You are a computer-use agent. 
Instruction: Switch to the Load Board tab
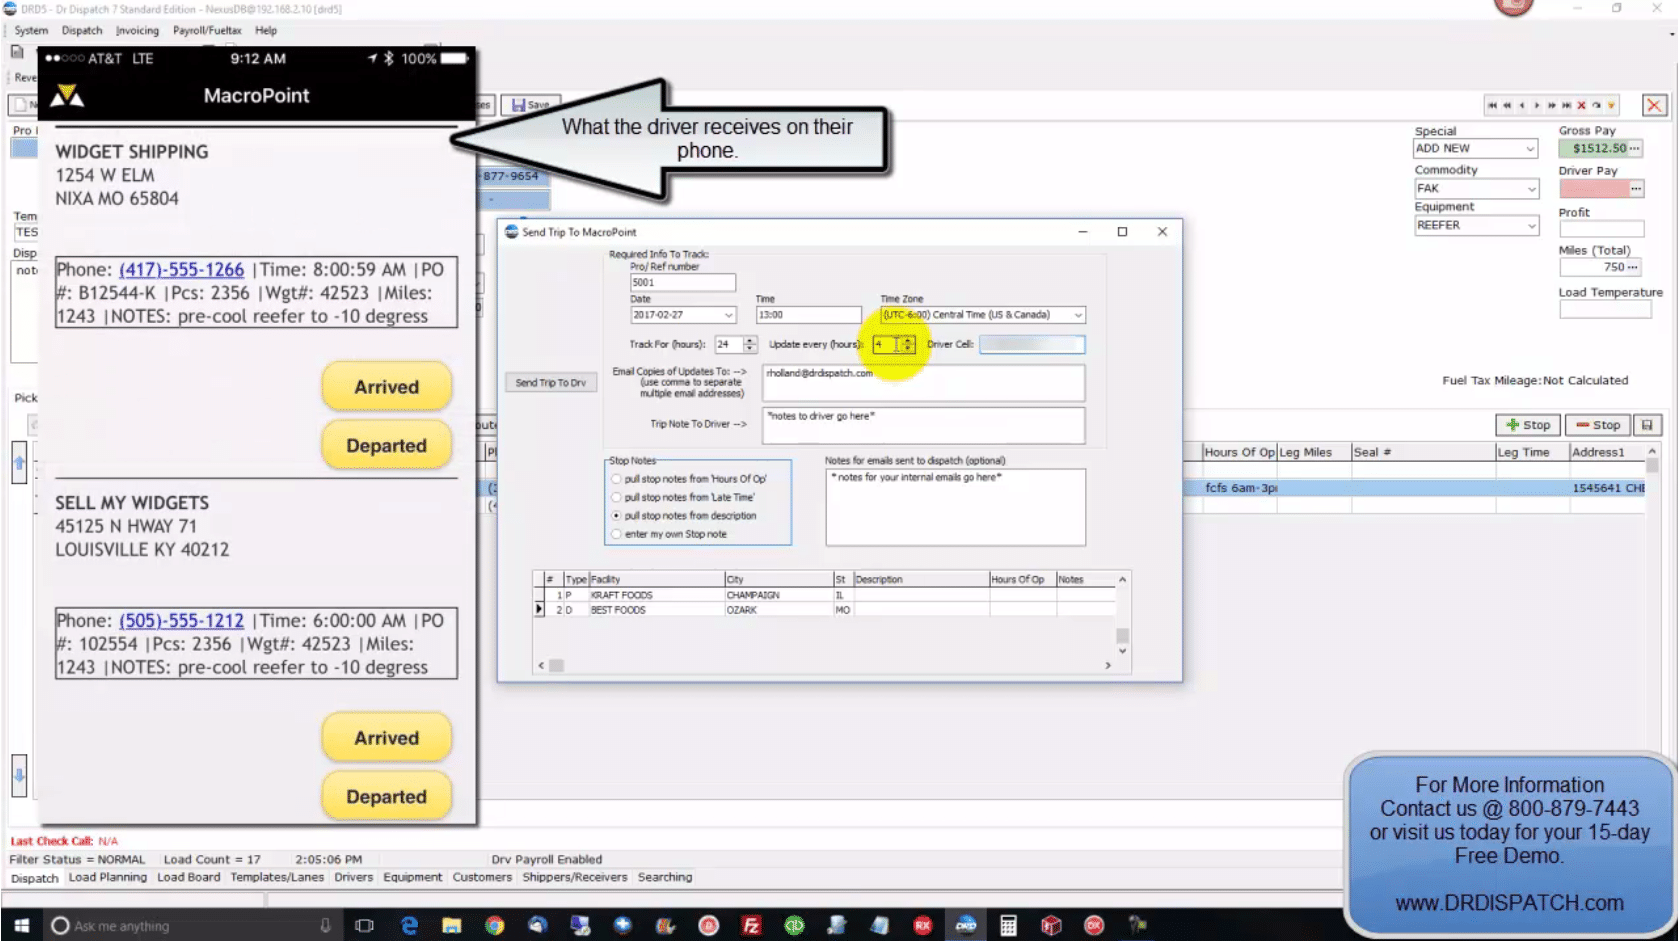188,877
